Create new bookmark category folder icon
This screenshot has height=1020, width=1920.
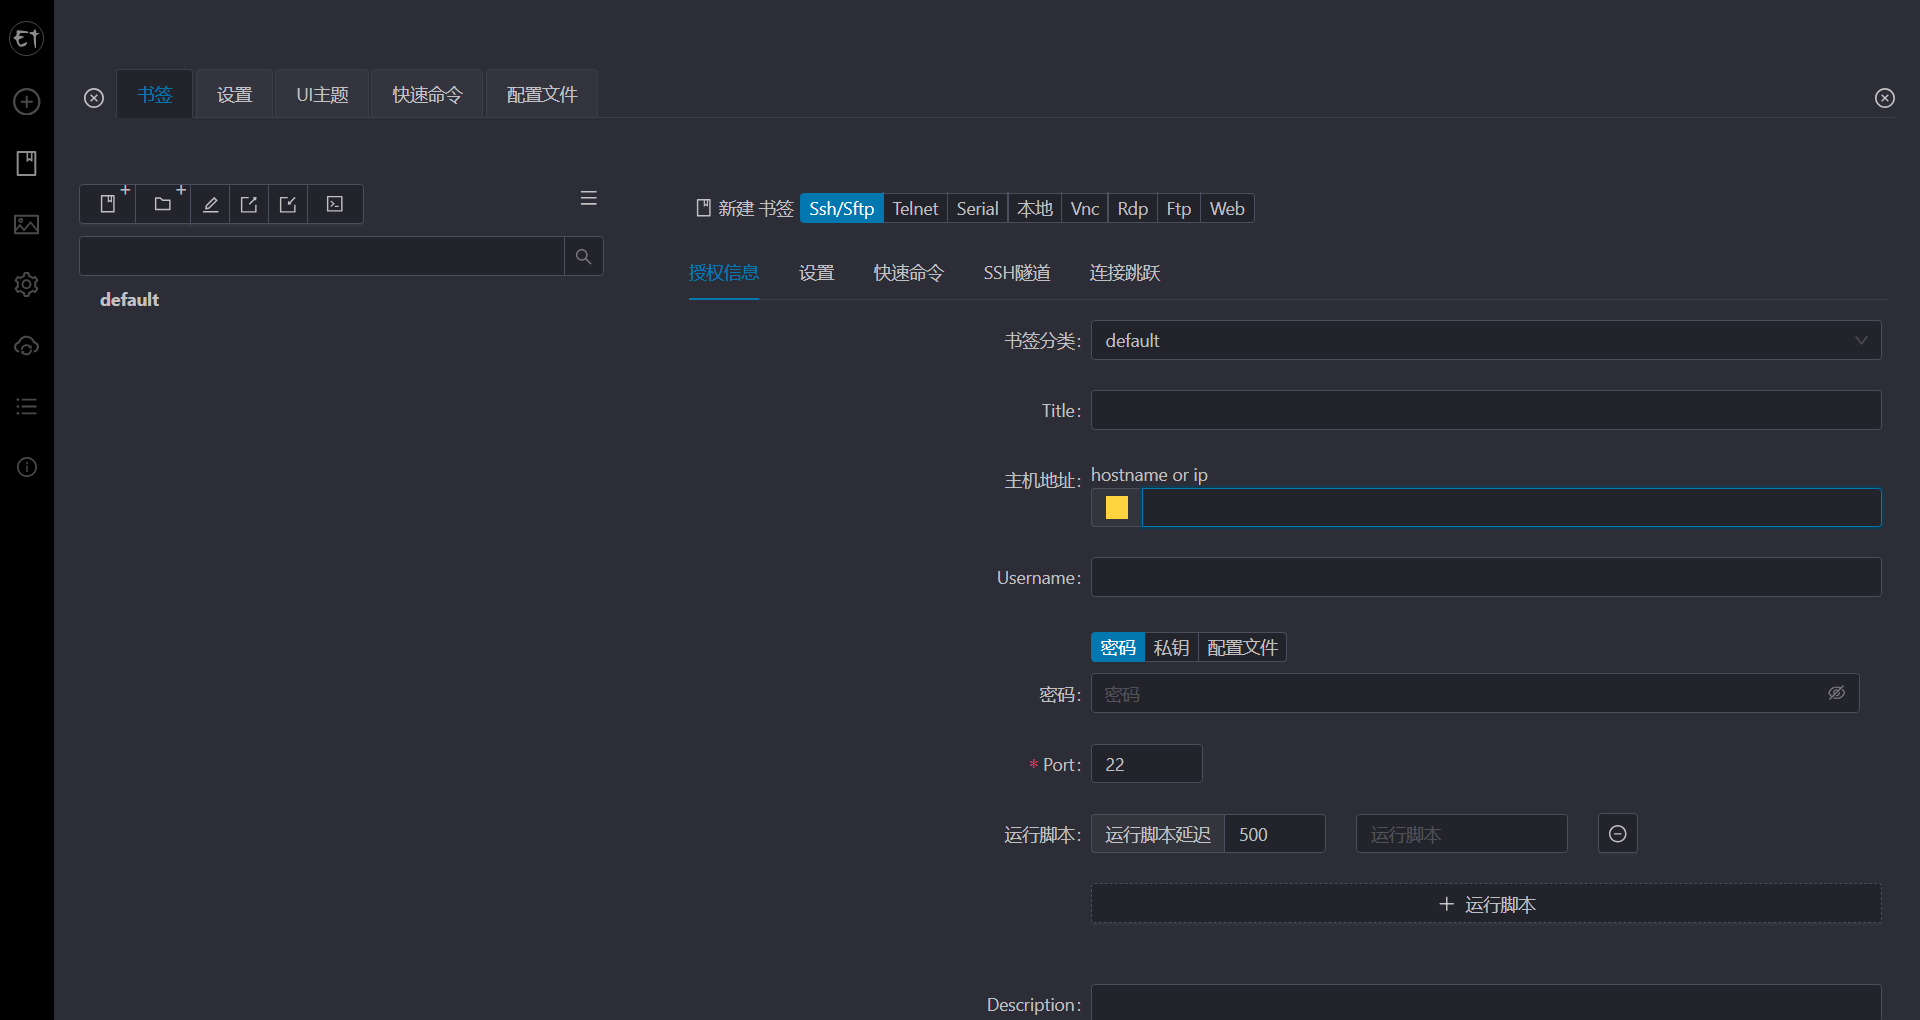coord(163,204)
